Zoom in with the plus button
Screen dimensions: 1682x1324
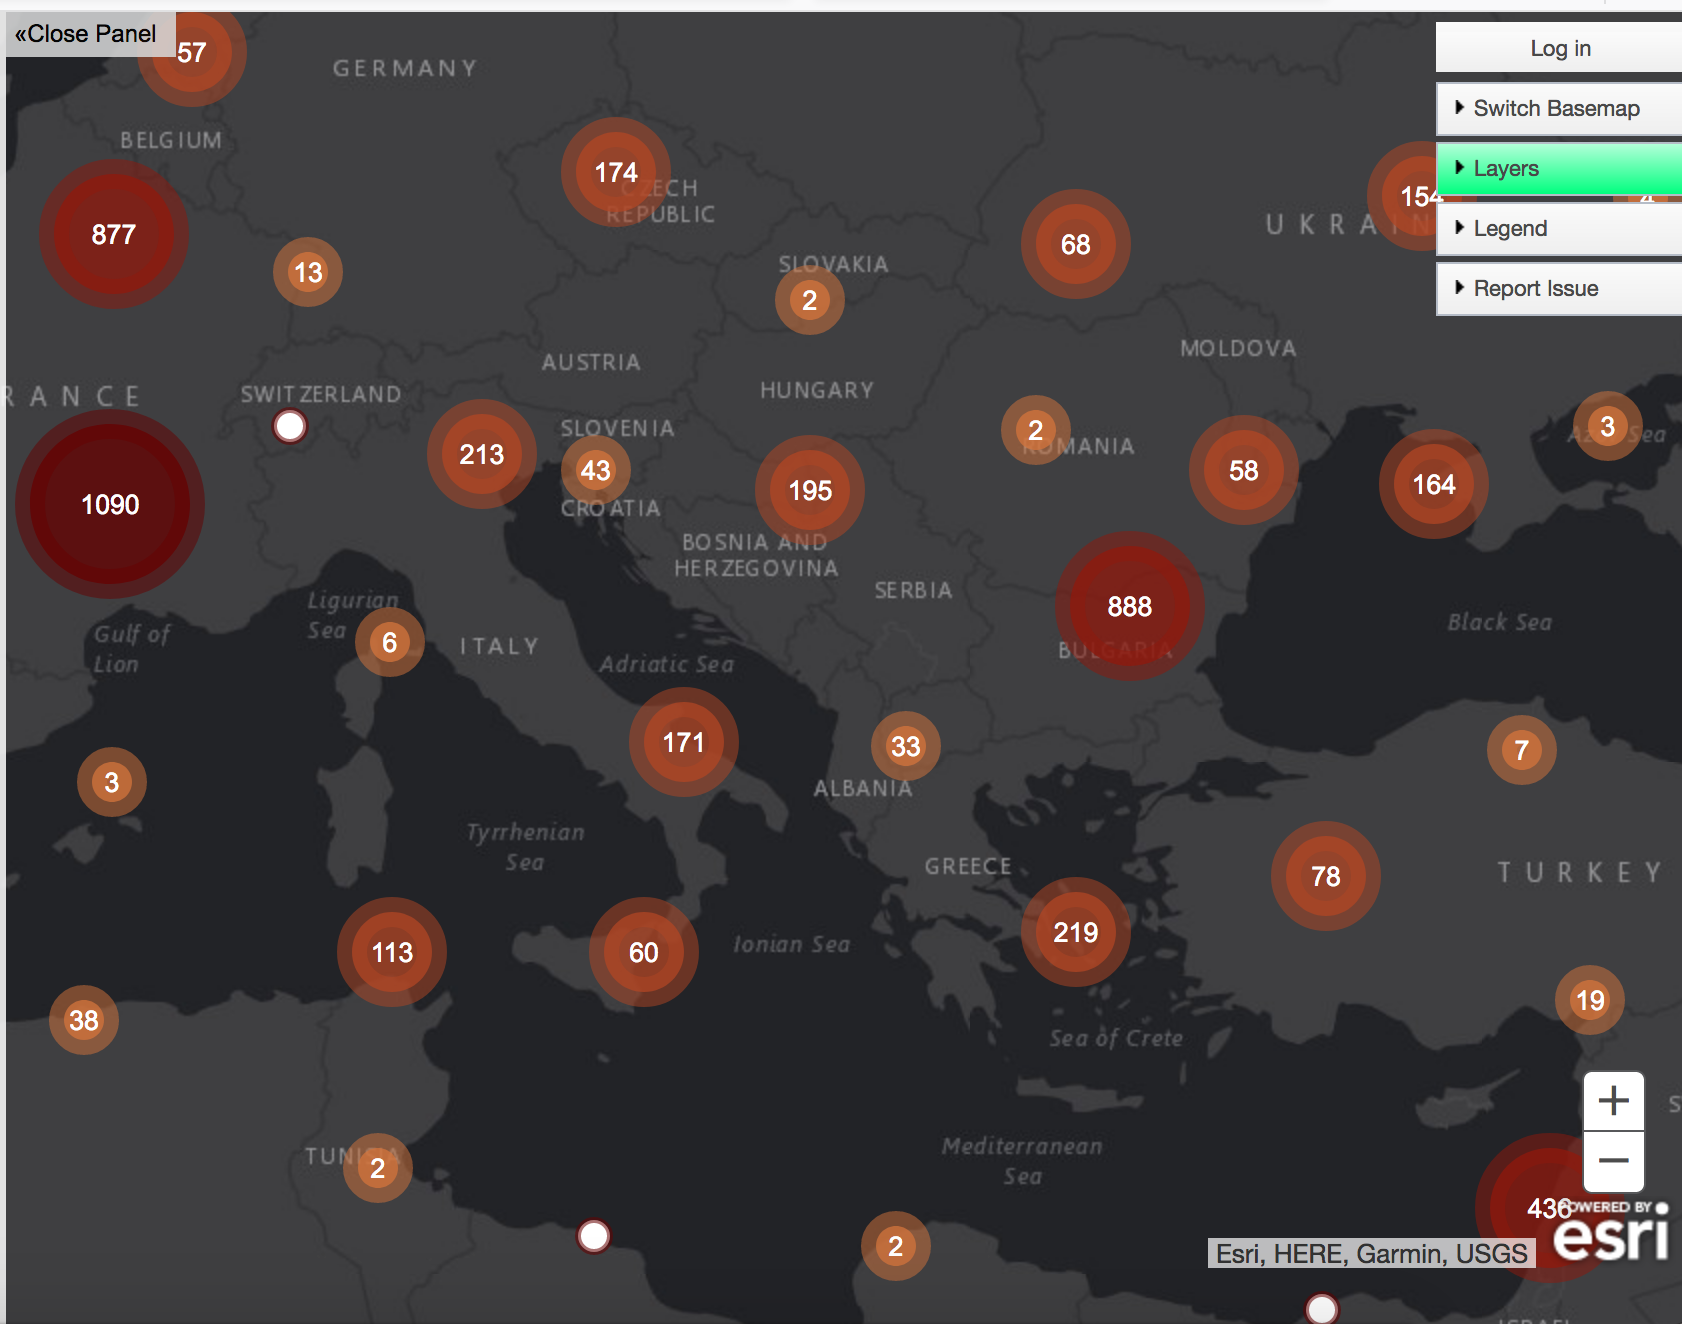pos(1613,1101)
